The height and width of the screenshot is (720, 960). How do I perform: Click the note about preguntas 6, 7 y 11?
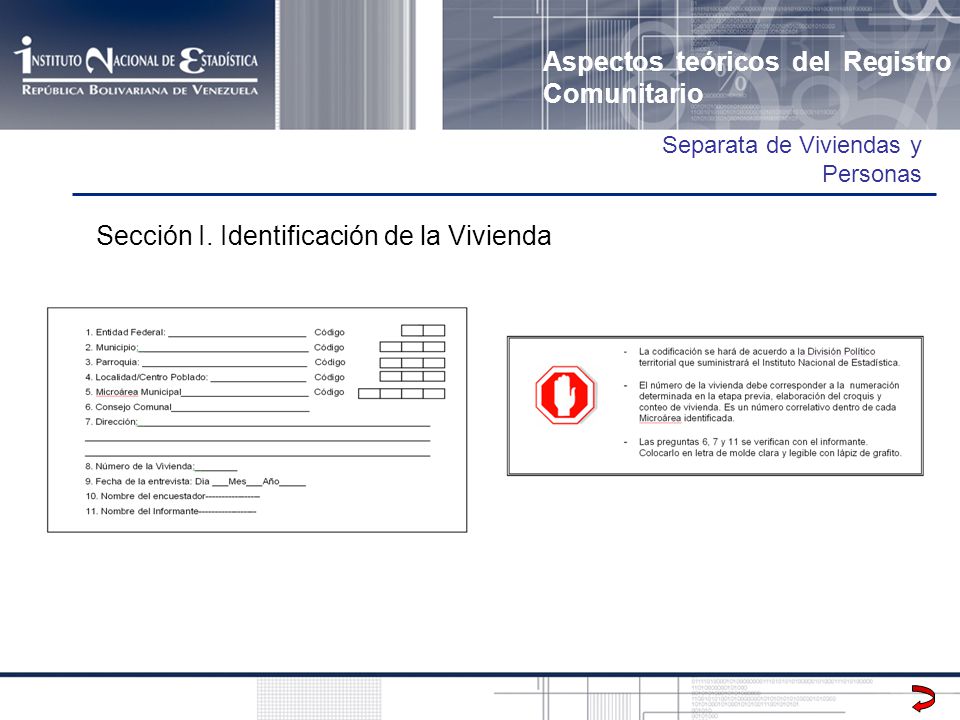pyautogui.click(x=770, y=448)
